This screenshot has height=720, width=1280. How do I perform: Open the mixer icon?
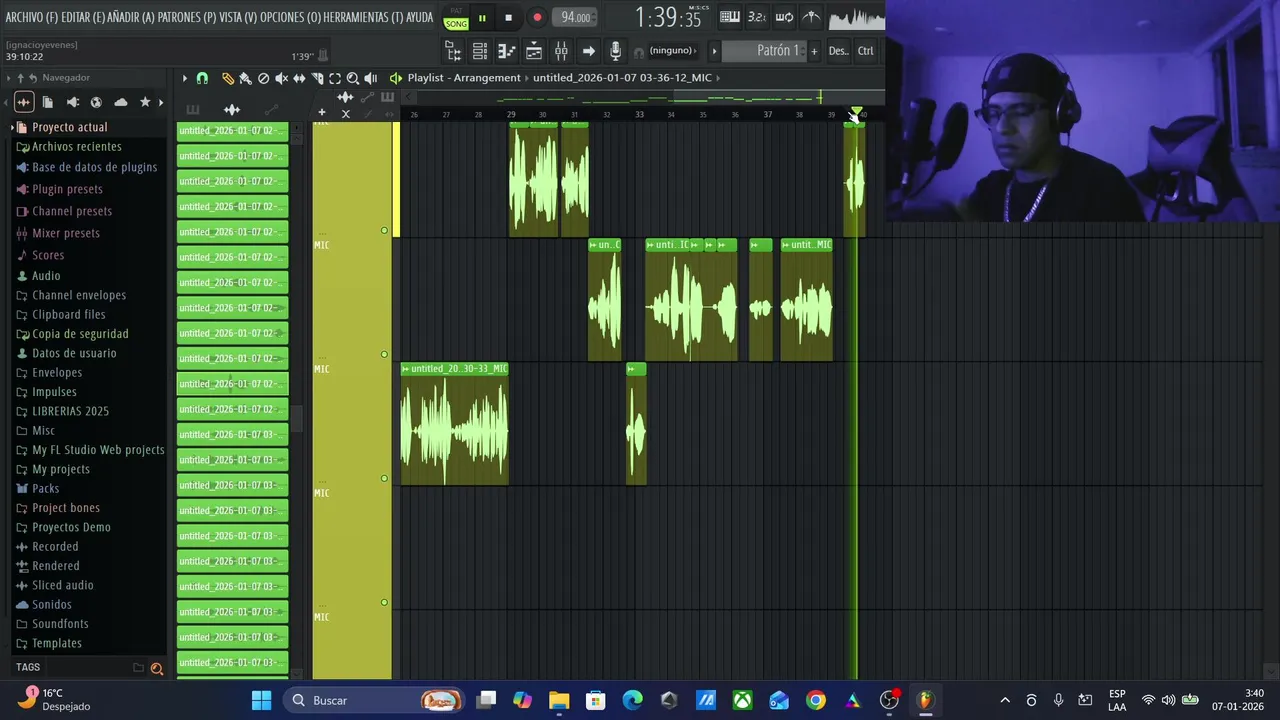tap(561, 51)
